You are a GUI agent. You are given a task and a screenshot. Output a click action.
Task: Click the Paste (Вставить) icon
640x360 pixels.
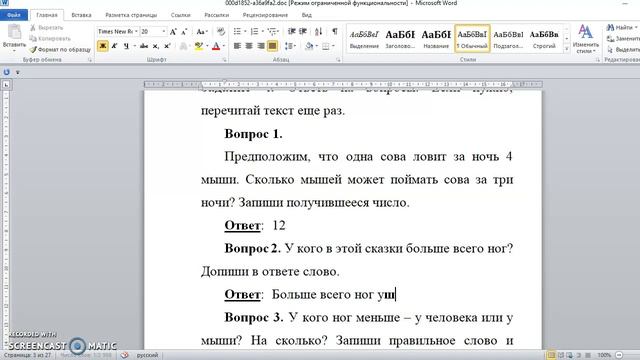tap(14, 32)
